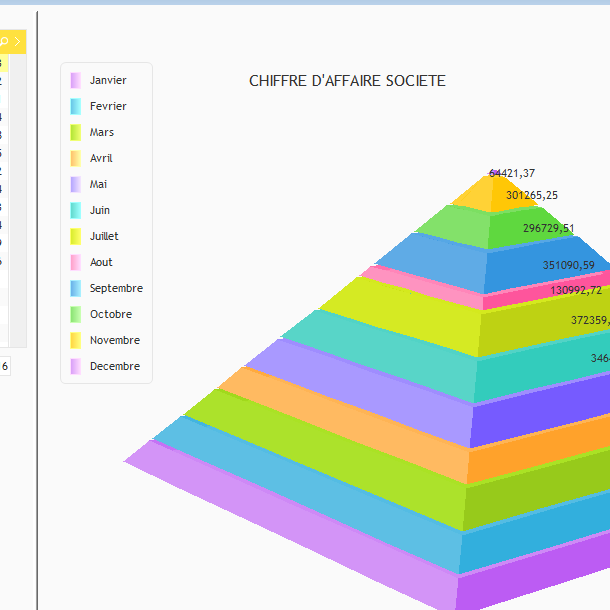610x610 pixels.
Task: Click the search magnifier icon in yellow header
Action: [x=4, y=42]
